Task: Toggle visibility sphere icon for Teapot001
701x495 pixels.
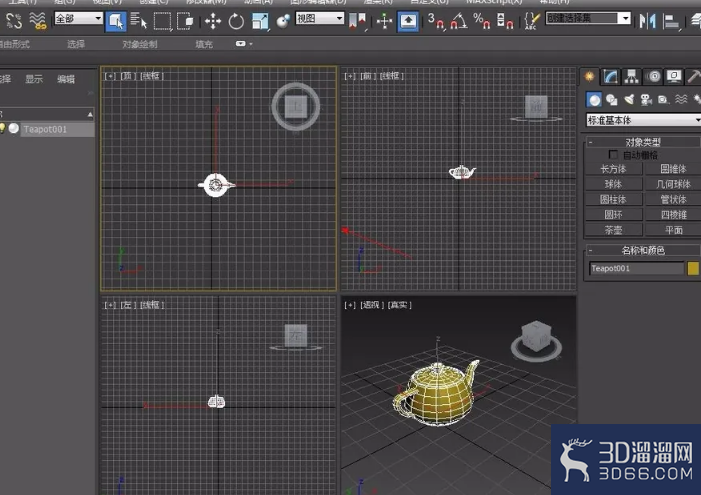Action: pos(14,129)
